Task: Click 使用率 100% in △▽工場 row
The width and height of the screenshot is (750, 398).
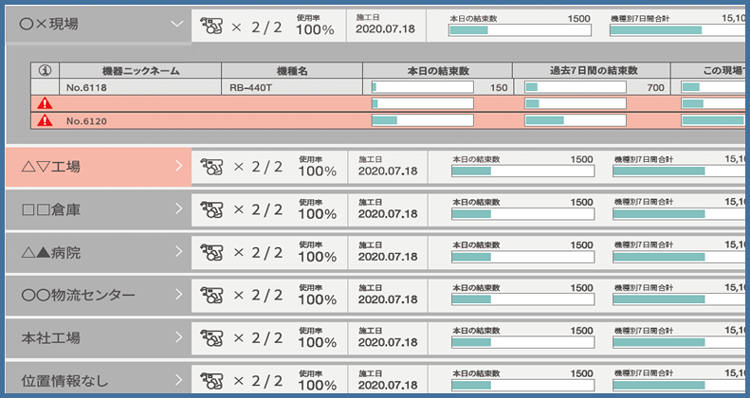Action: coord(317,166)
